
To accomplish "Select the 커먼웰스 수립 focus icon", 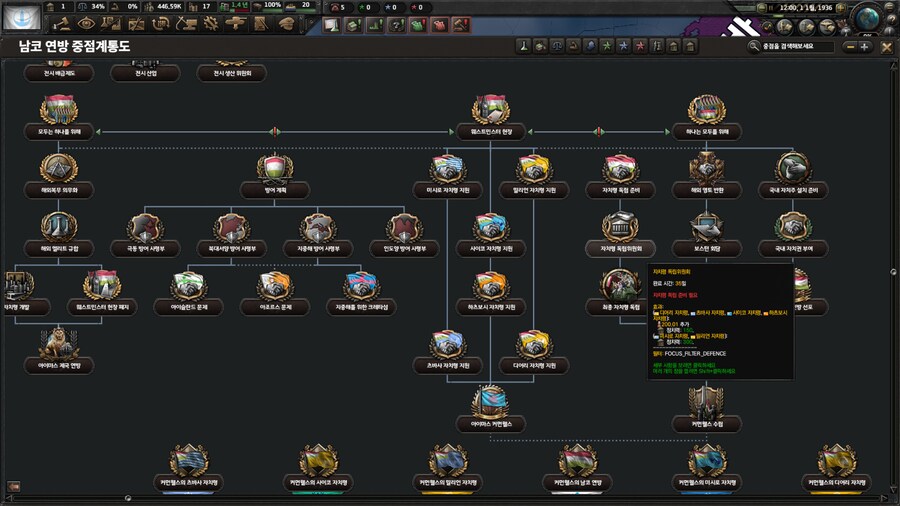I will [x=708, y=401].
